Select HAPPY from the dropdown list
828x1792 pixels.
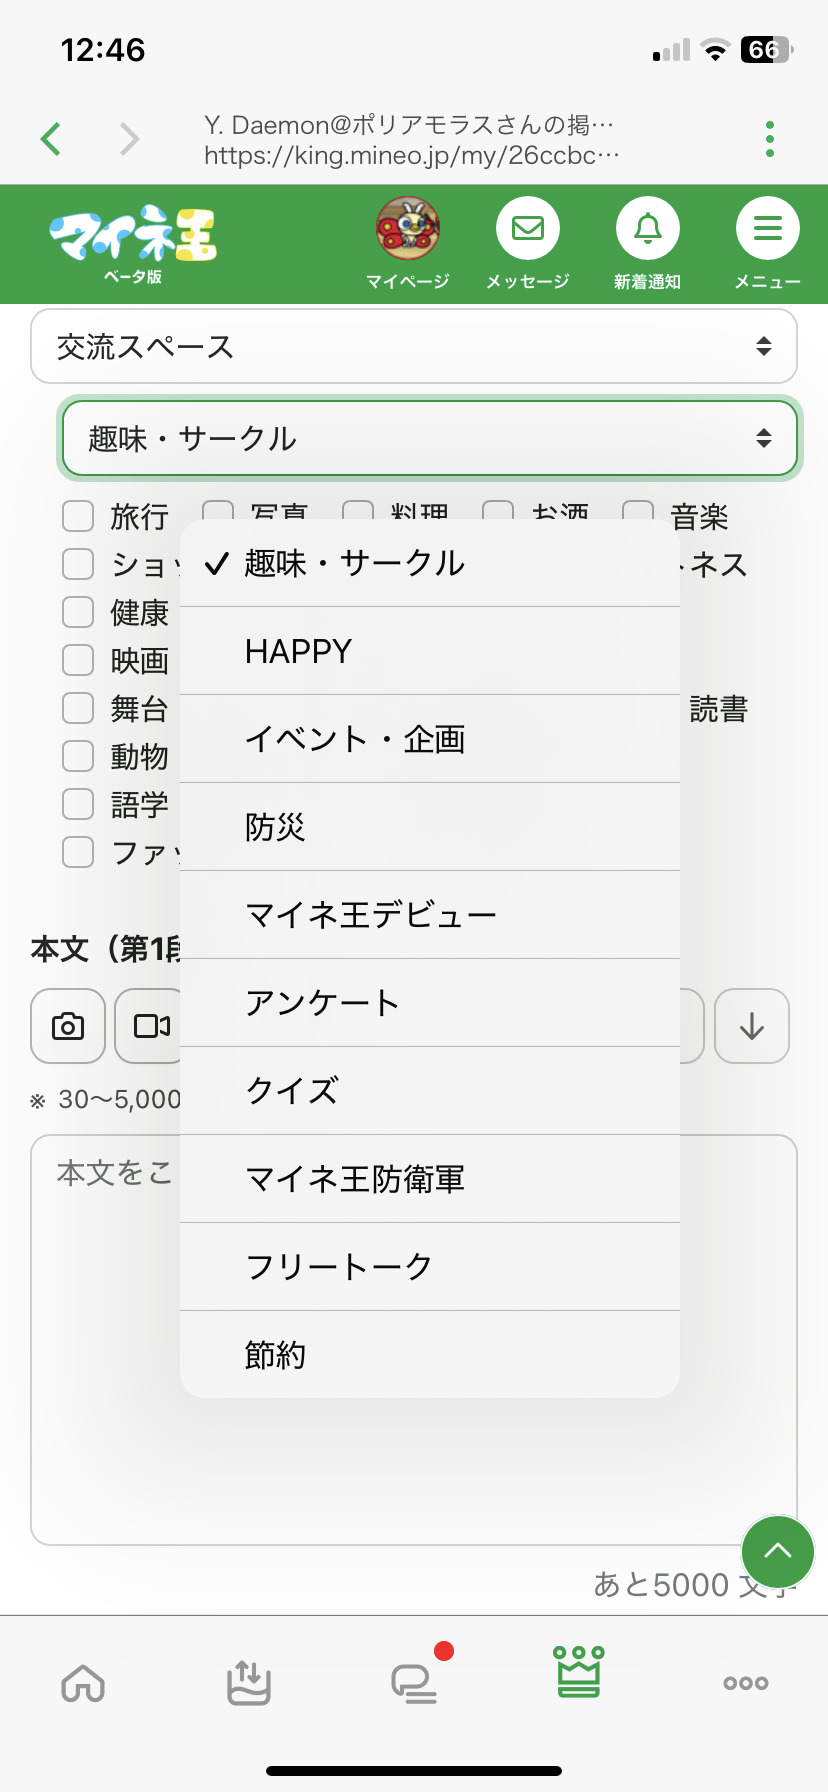(299, 651)
